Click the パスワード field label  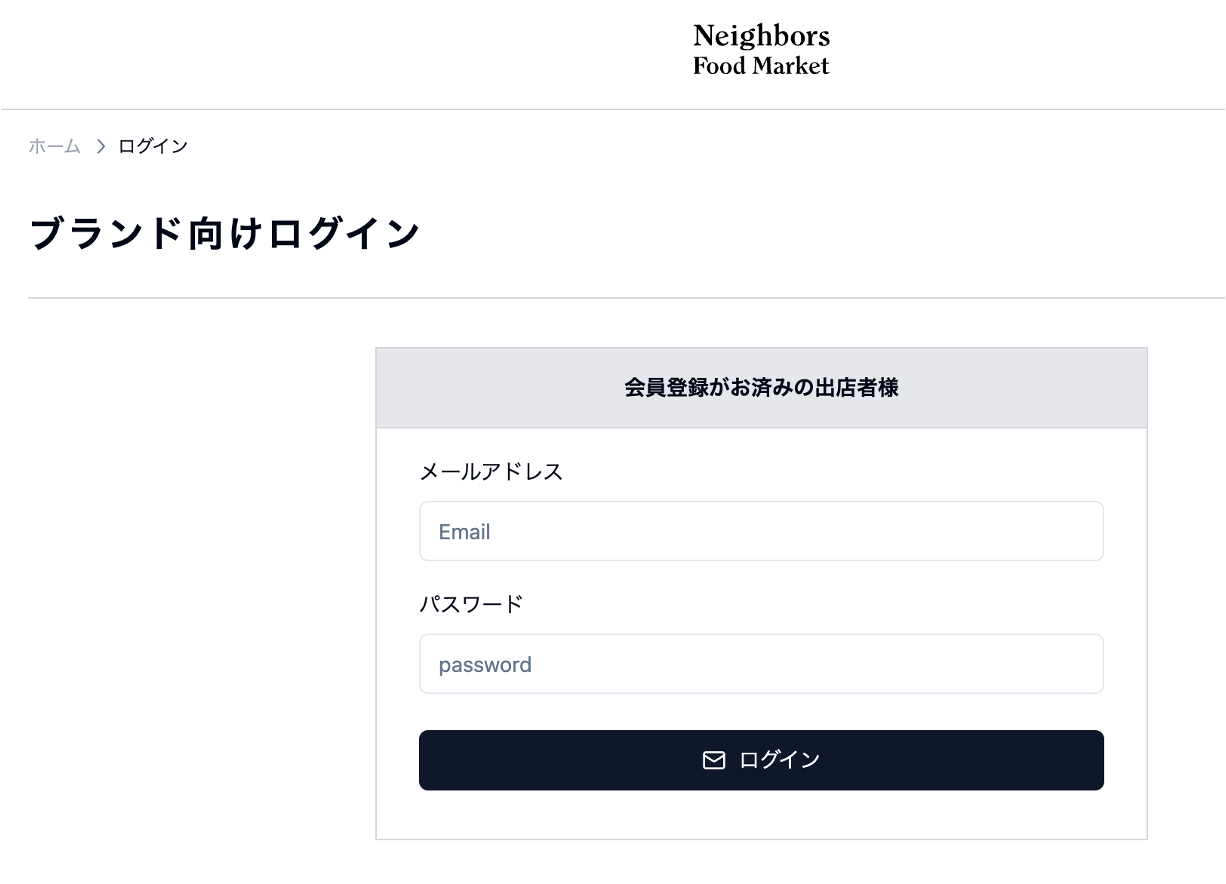pos(471,604)
